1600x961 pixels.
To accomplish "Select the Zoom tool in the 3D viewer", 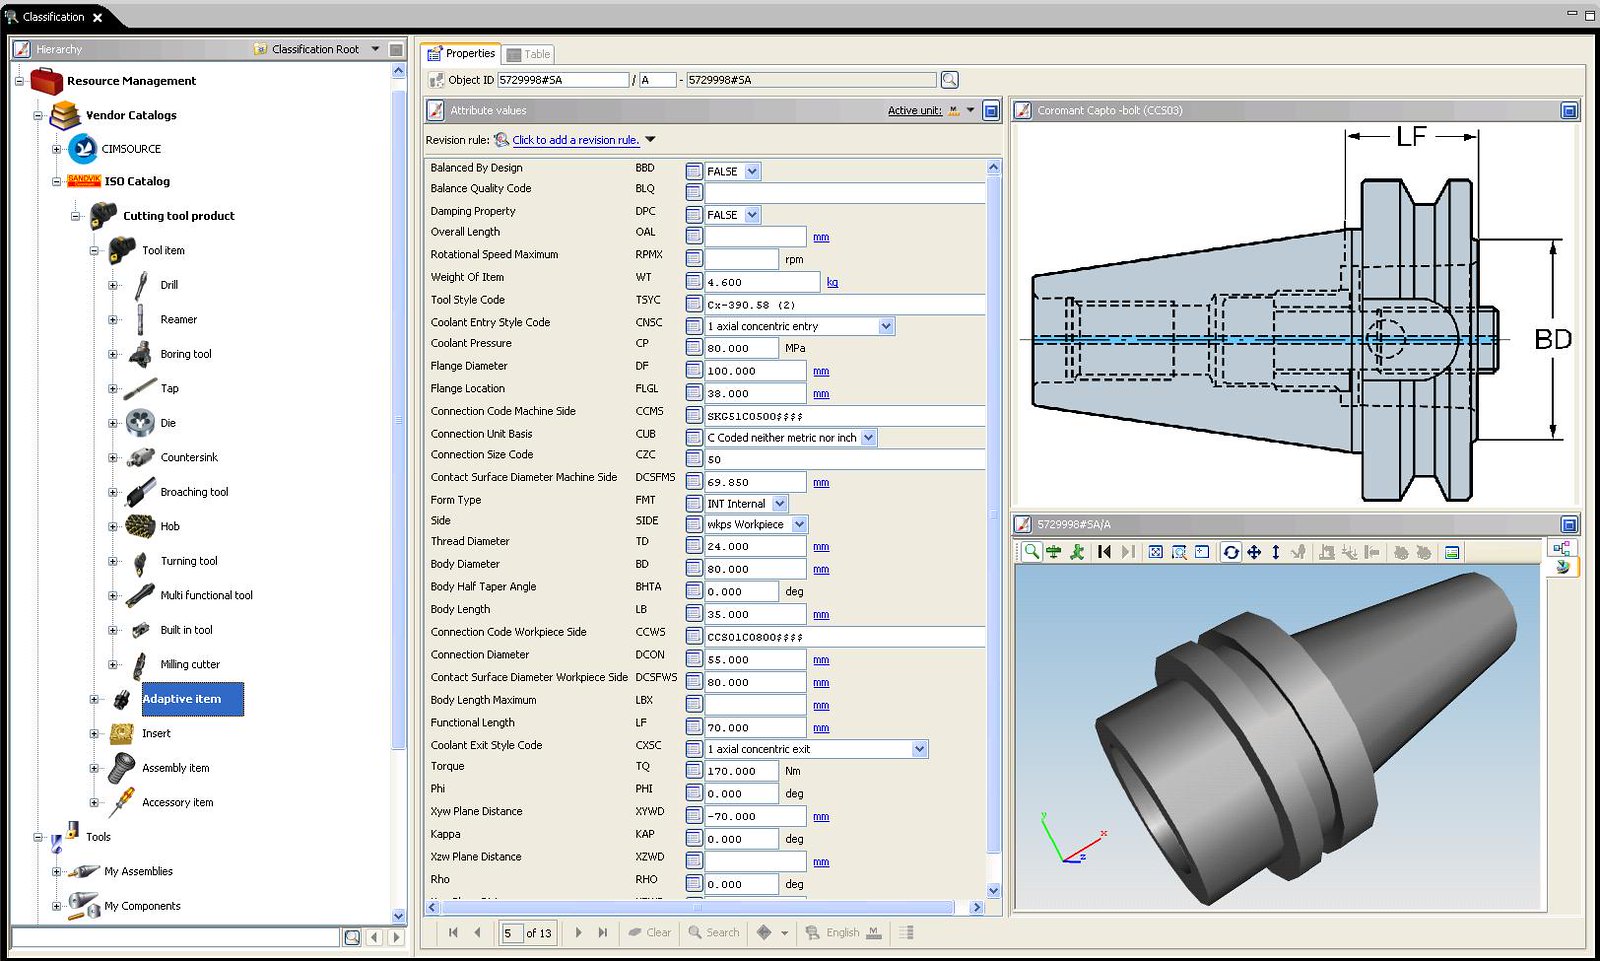I will tap(1031, 552).
